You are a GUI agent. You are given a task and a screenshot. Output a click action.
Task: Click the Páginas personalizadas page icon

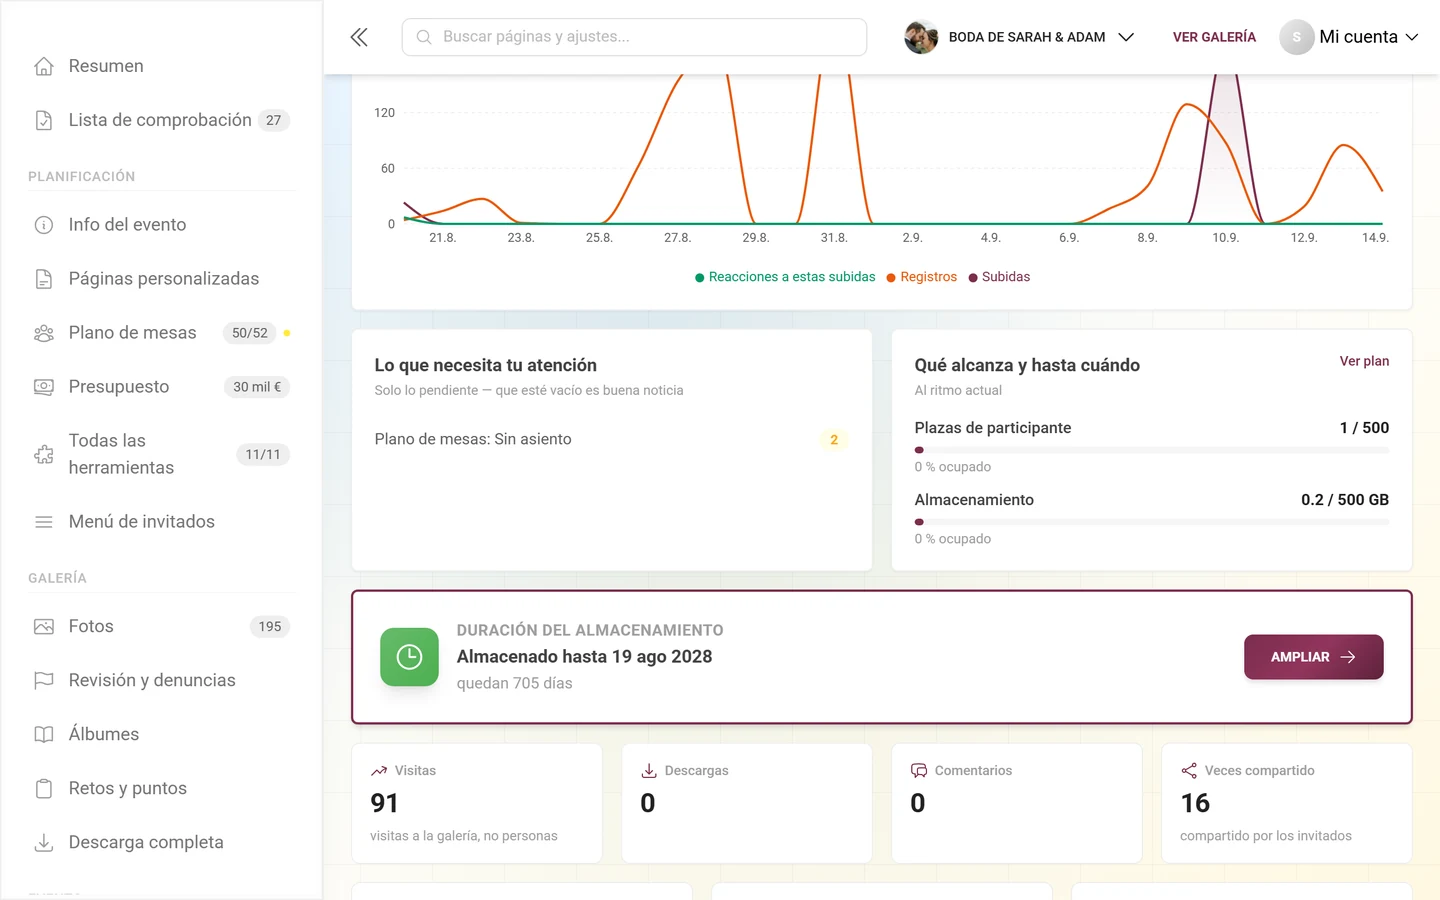click(x=44, y=279)
